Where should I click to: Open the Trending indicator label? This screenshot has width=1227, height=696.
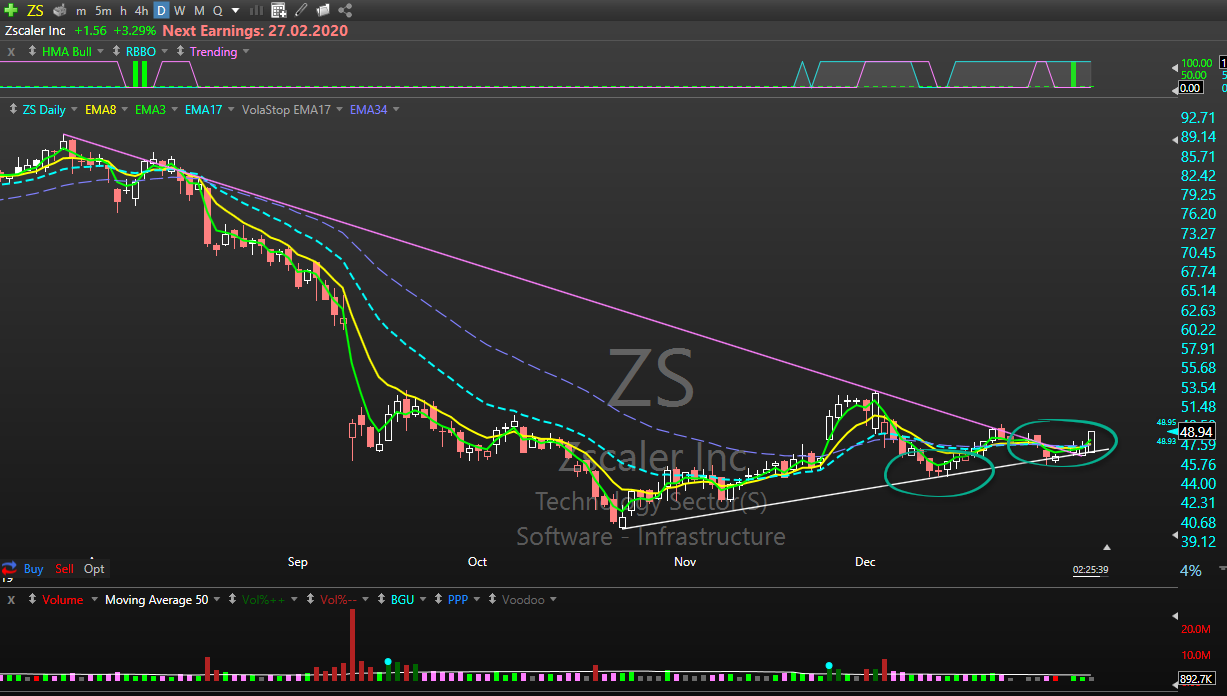pyautogui.click(x=214, y=51)
